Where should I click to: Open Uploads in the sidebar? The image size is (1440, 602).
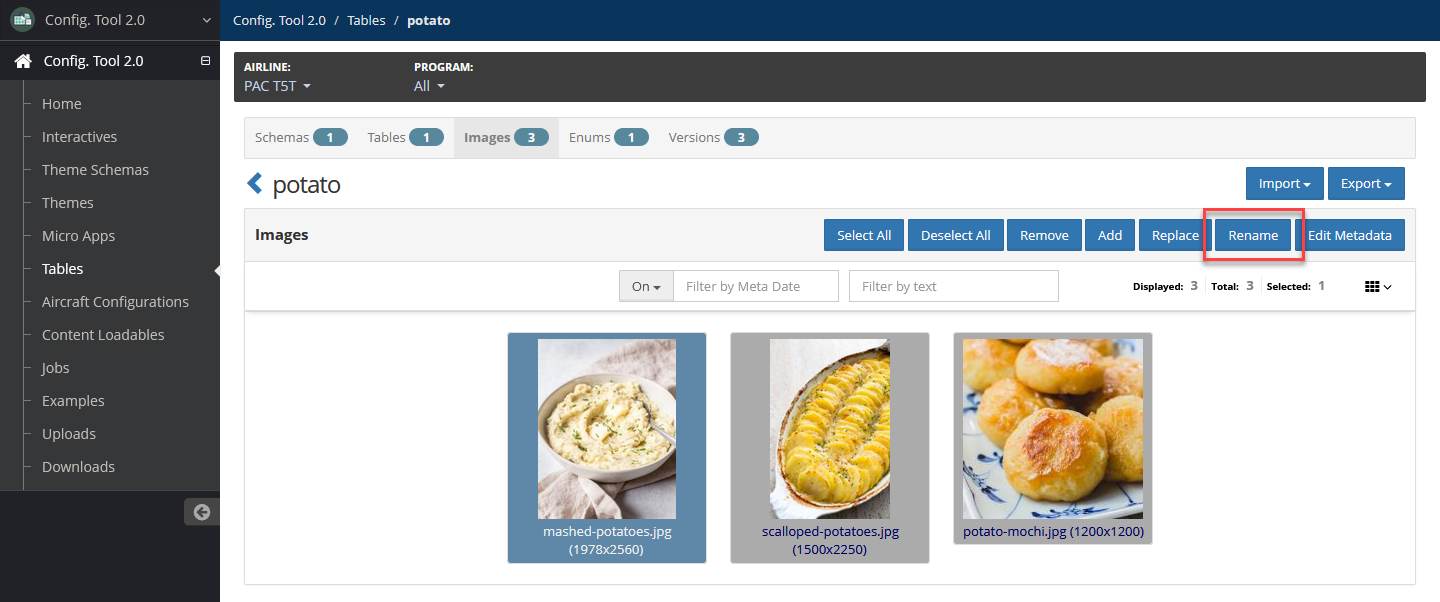tap(69, 434)
